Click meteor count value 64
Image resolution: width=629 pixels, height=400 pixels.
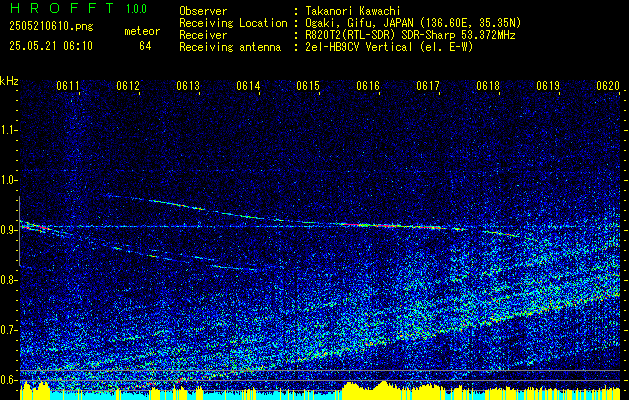click(x=145, y=46)
